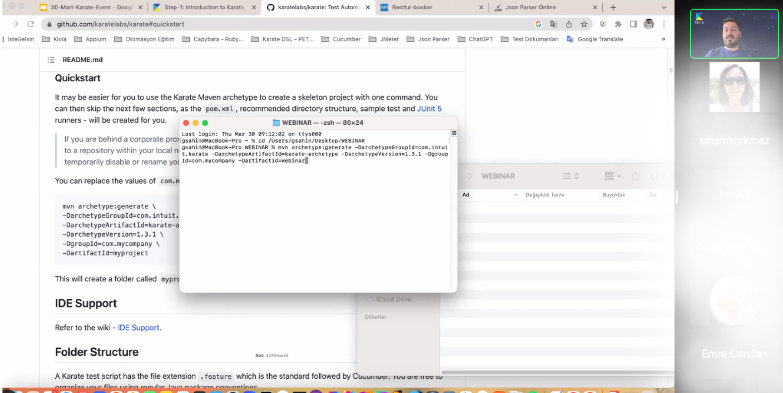The image size is (783, 393).
Task: Open the JMeter bookmark folder
Action: click(384, 39)
